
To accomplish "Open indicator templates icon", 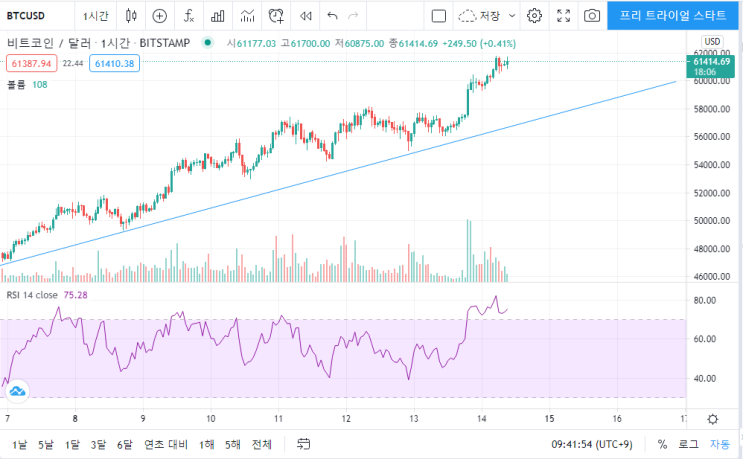I will [247, 16].
